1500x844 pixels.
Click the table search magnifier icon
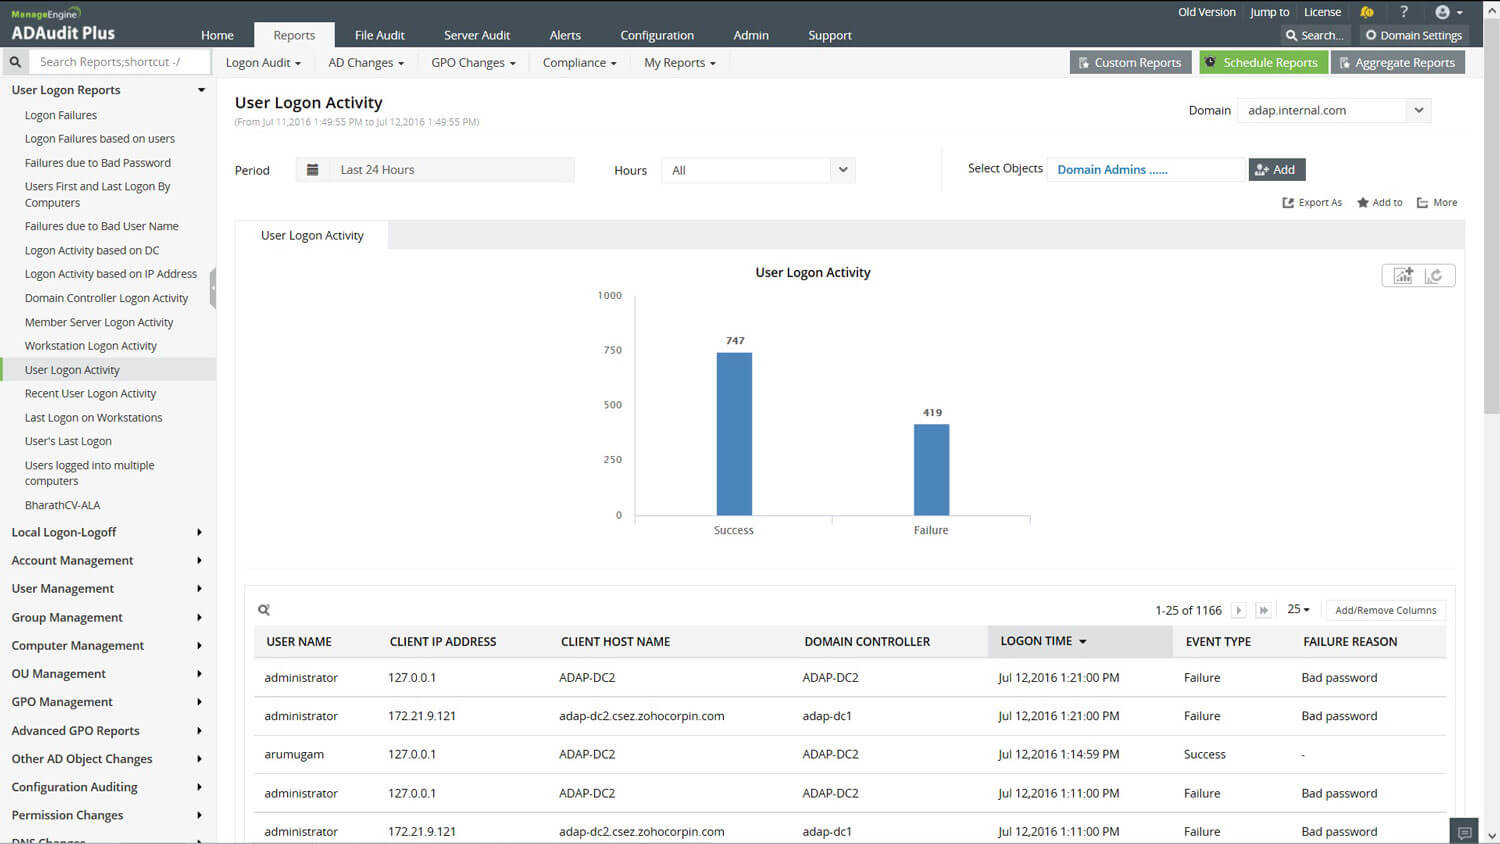264,610
